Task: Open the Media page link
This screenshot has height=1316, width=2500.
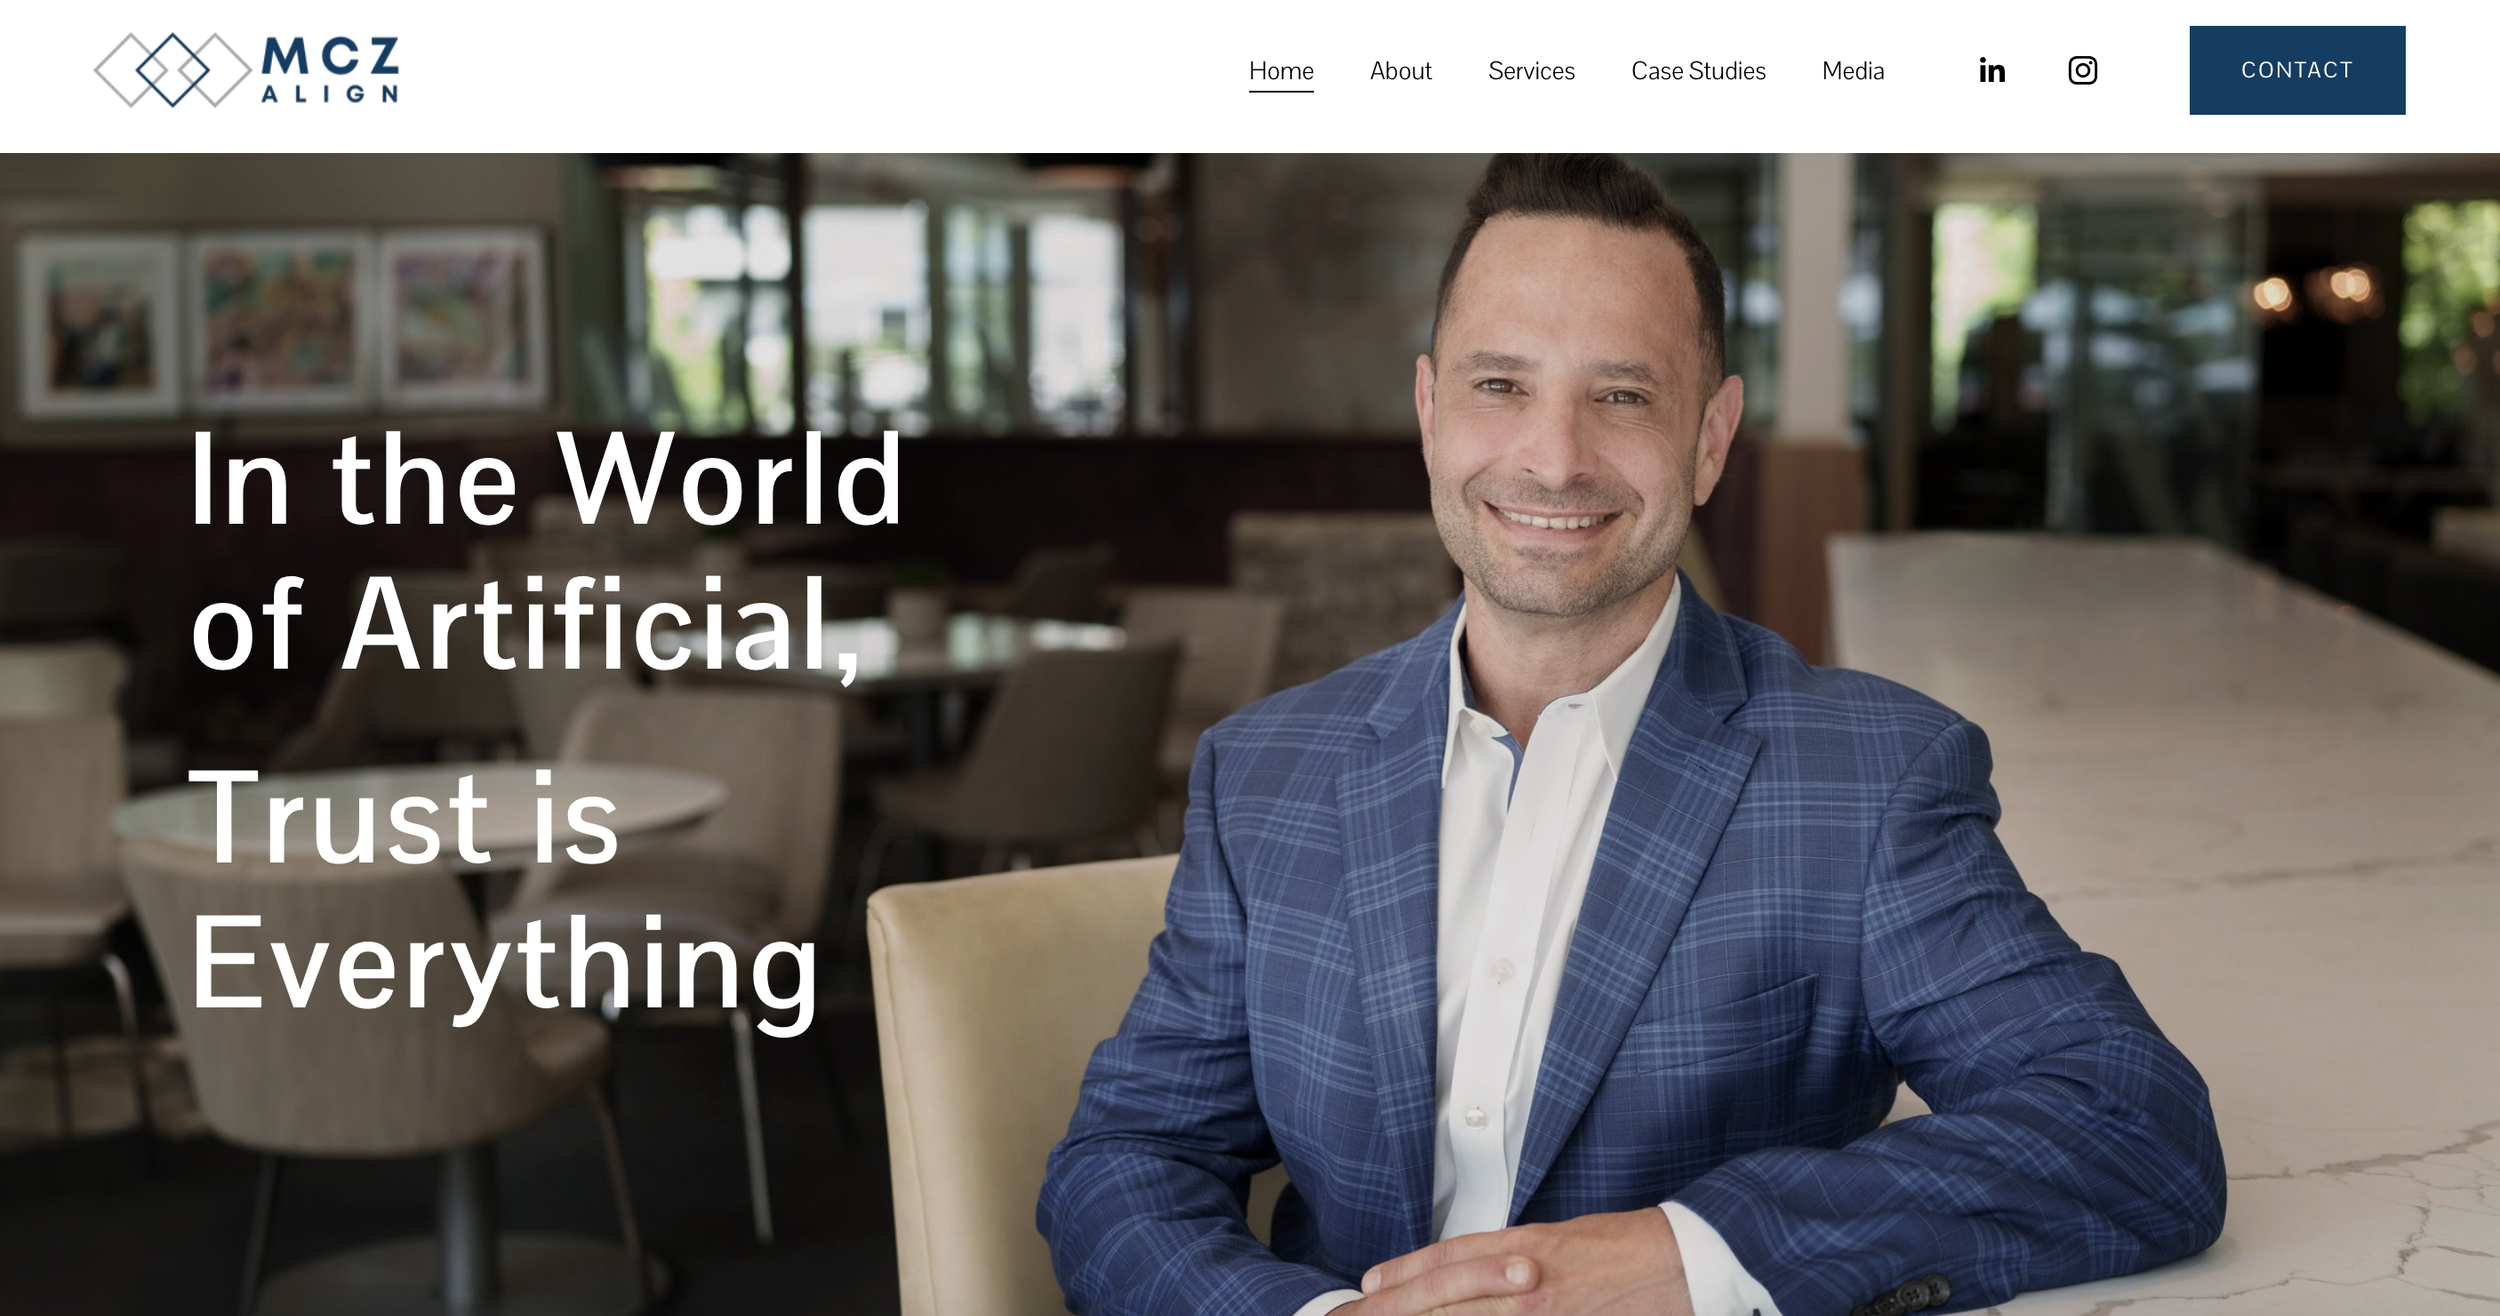Action: [x=1853, y=71]
